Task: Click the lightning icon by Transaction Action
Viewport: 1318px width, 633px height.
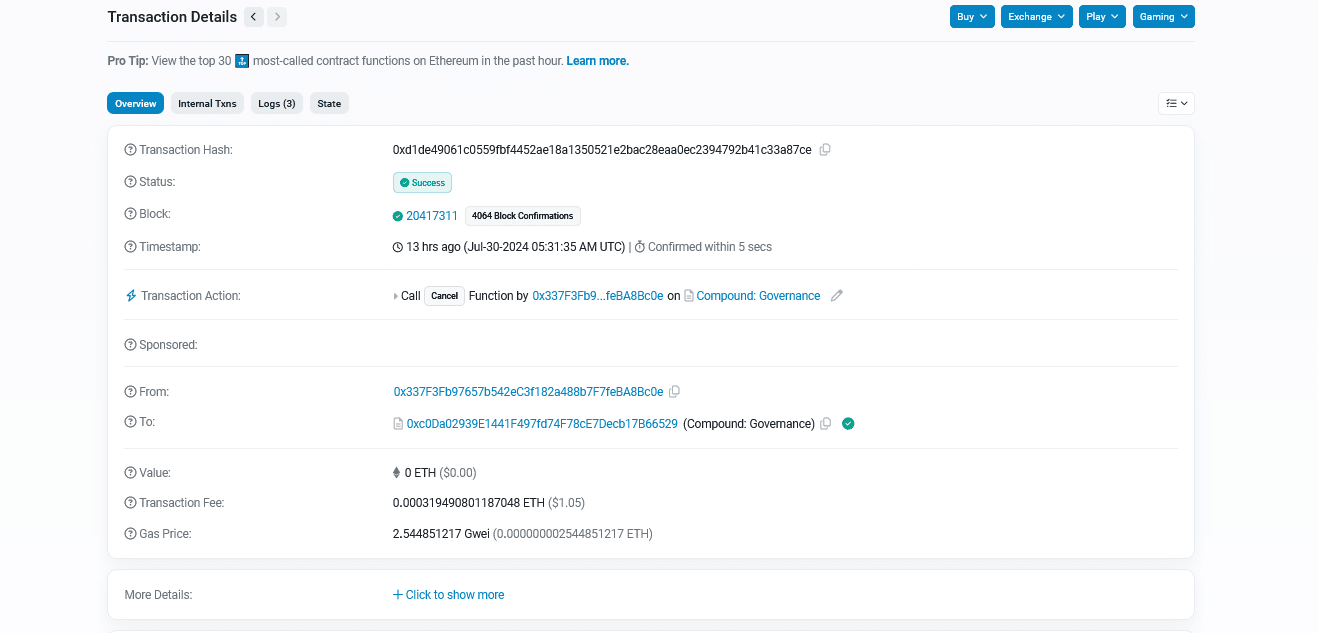Action: point(130,296)
